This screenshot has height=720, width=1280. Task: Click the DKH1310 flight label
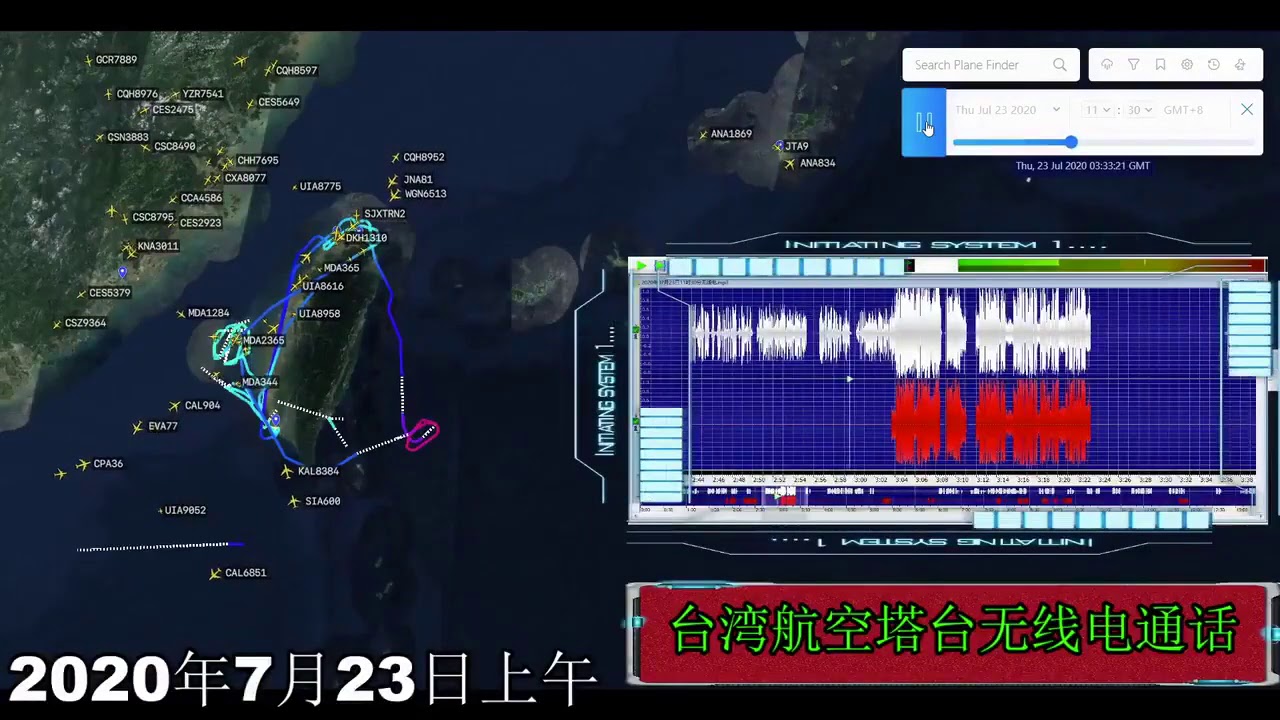(366, 238)
